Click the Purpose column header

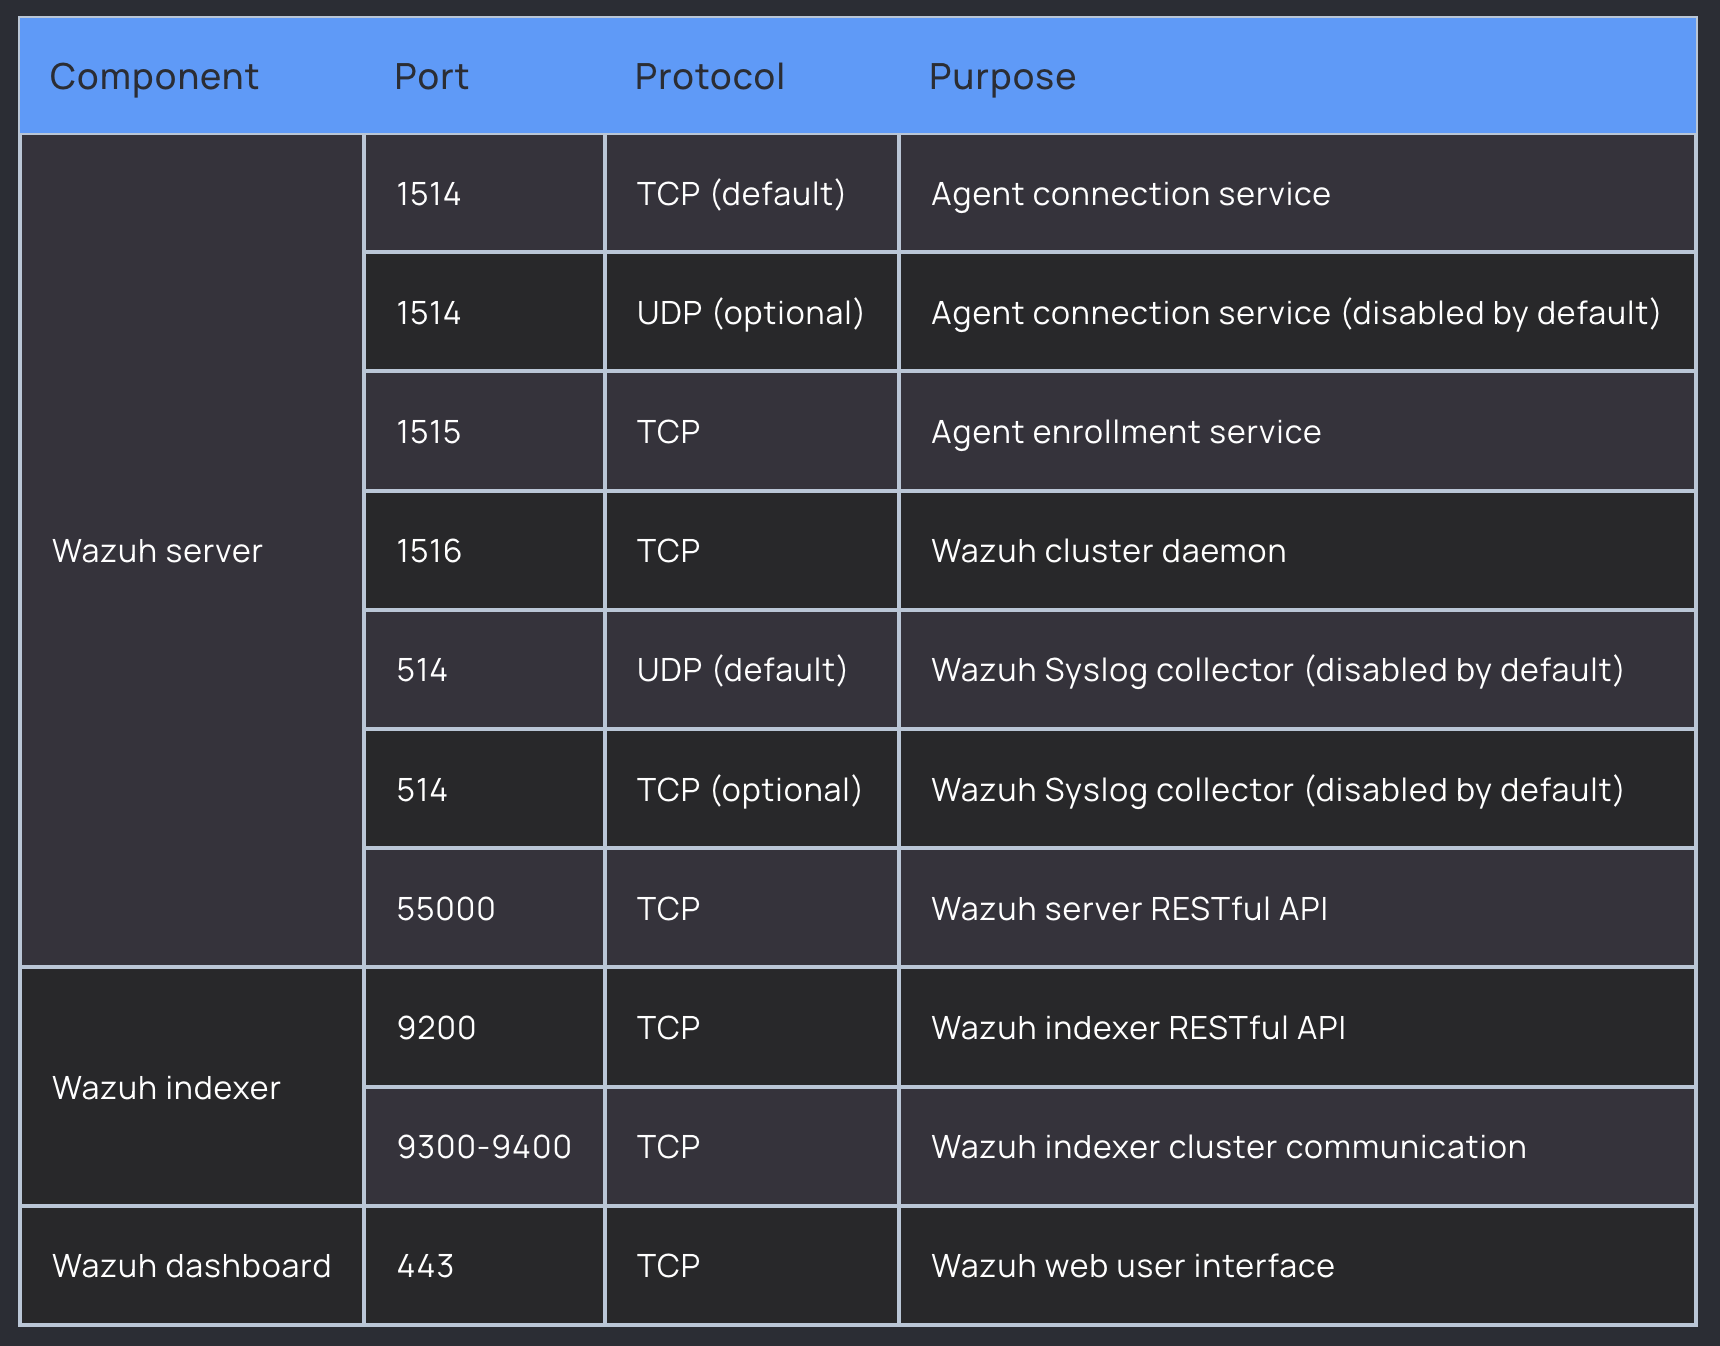coord(1002,76)
